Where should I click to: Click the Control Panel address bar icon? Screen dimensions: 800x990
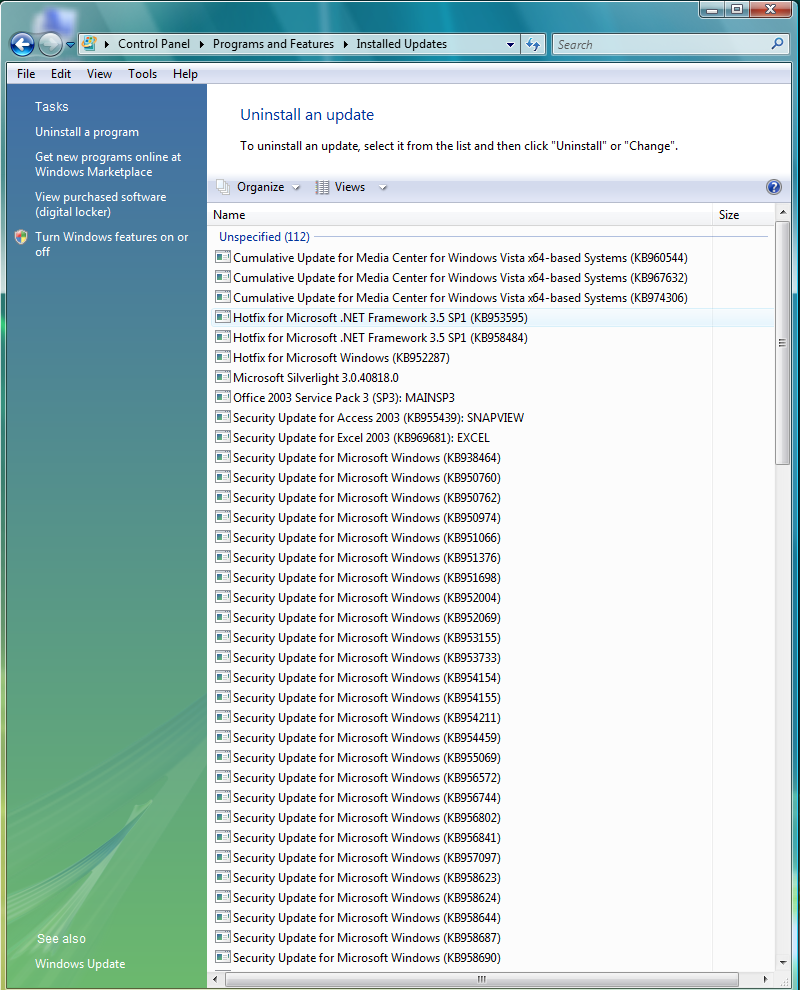coord(90,44)
